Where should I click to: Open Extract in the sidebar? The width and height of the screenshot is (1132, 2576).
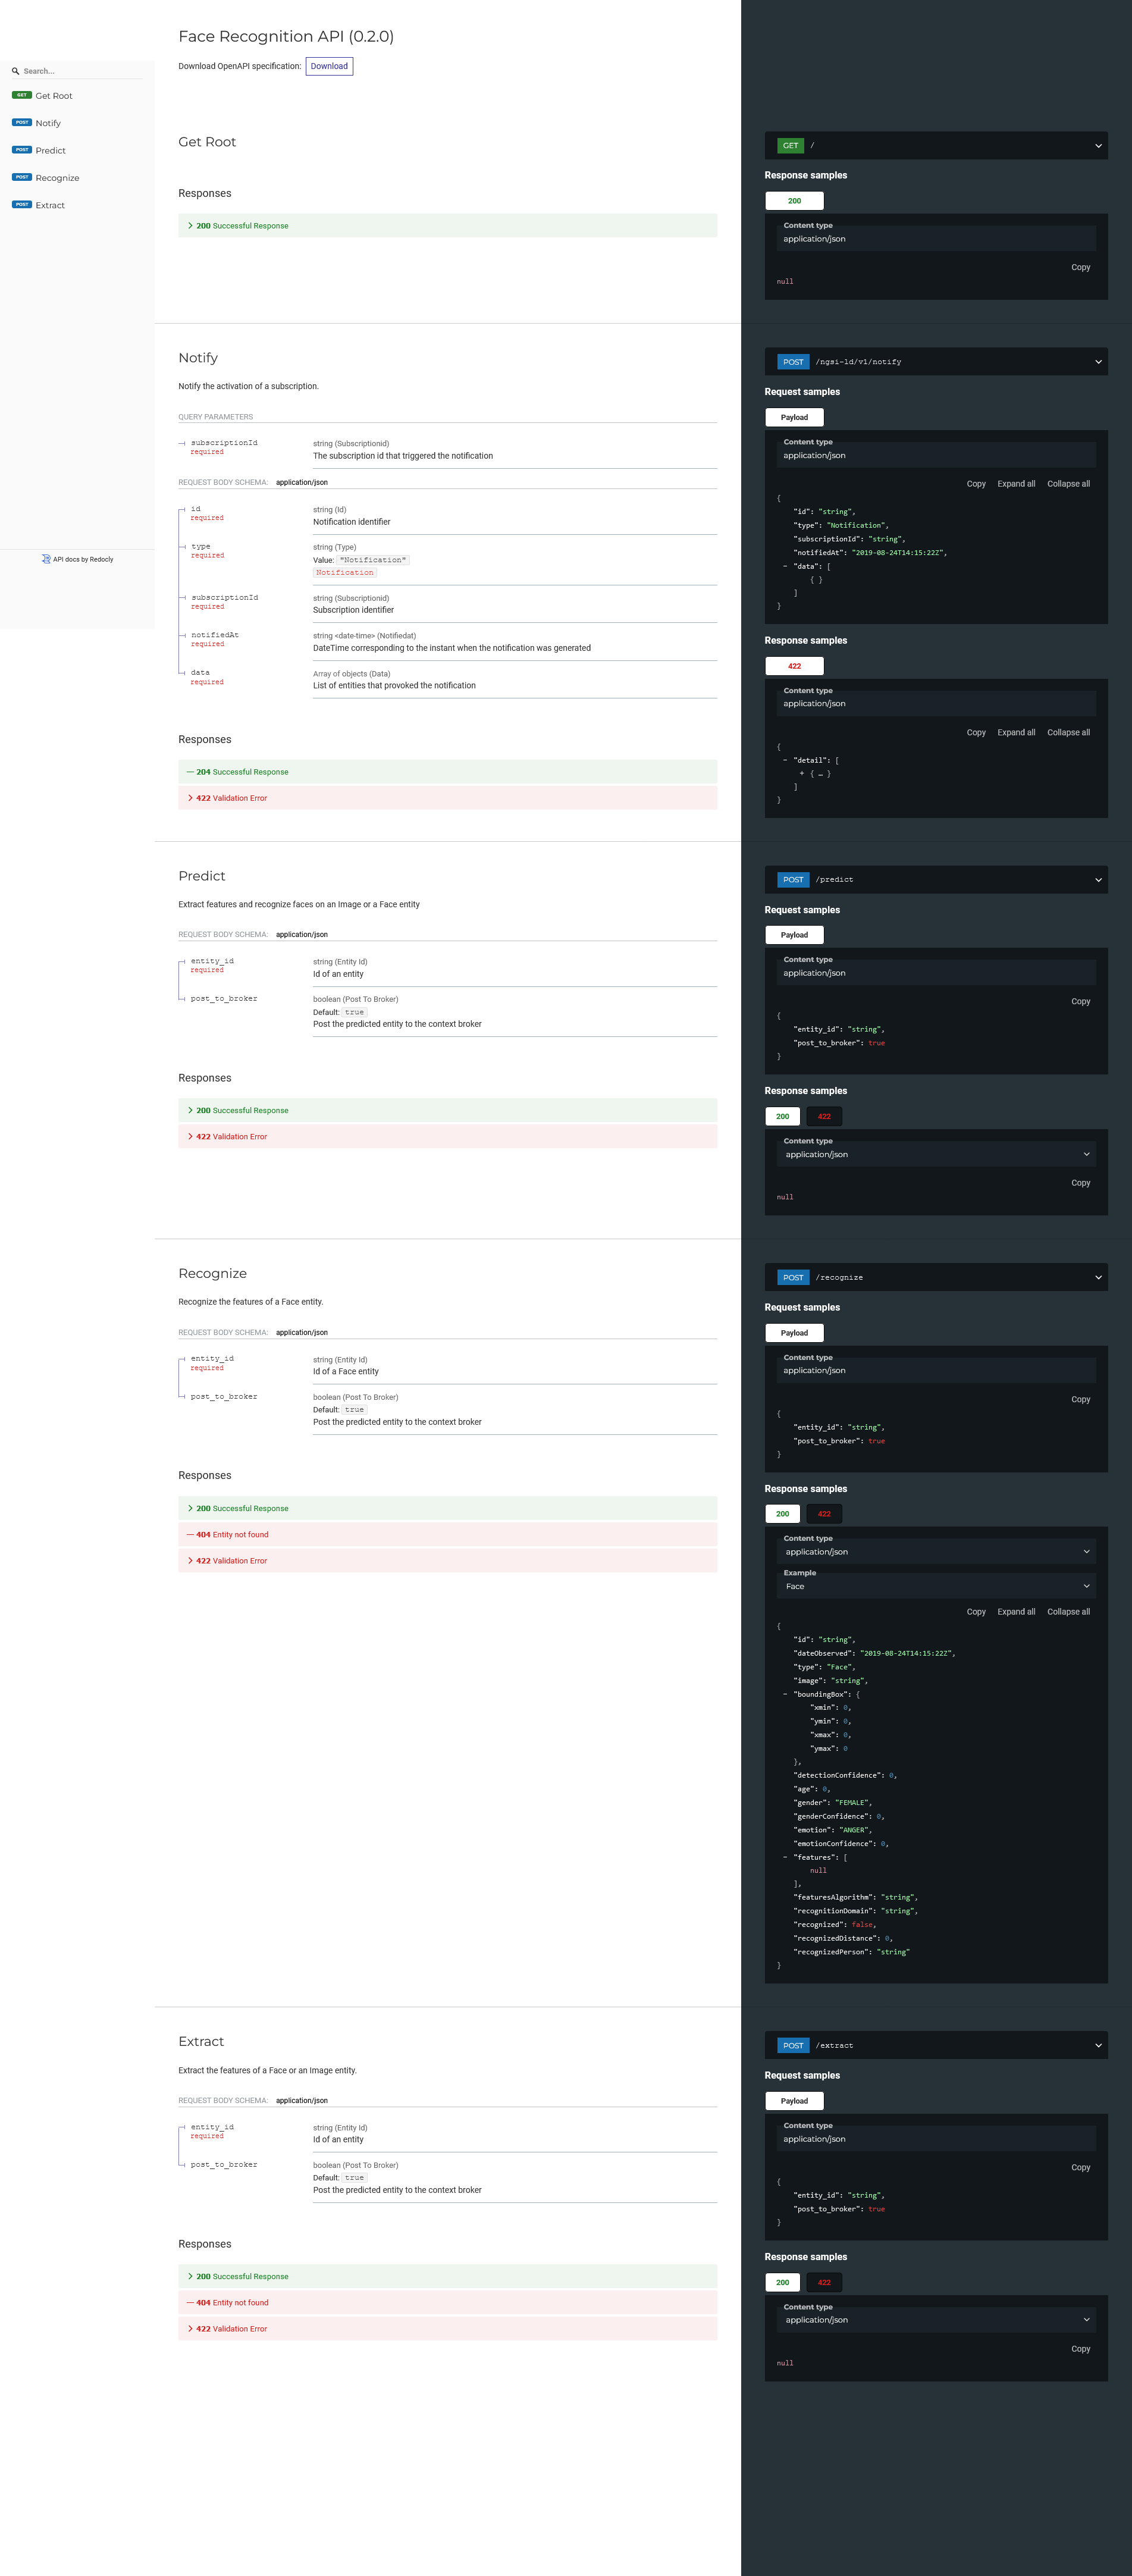[77, 205]
